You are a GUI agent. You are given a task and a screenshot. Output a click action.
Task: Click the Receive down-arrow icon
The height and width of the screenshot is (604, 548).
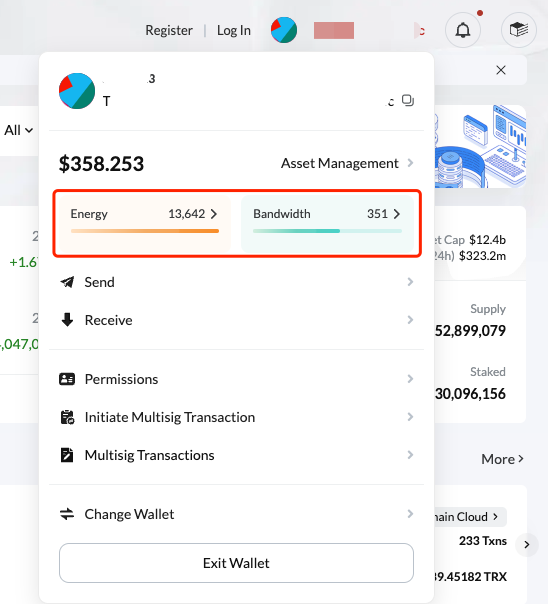pos(67,320)
